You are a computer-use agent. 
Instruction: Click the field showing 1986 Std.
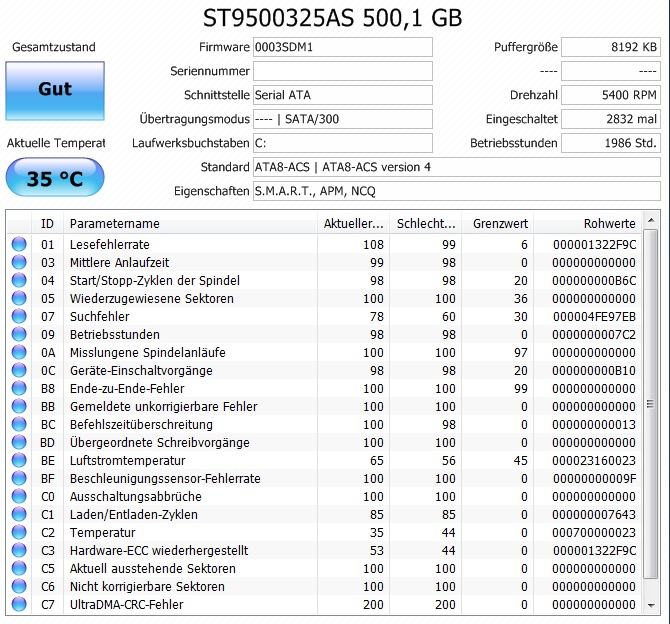(x=611, y=143)
